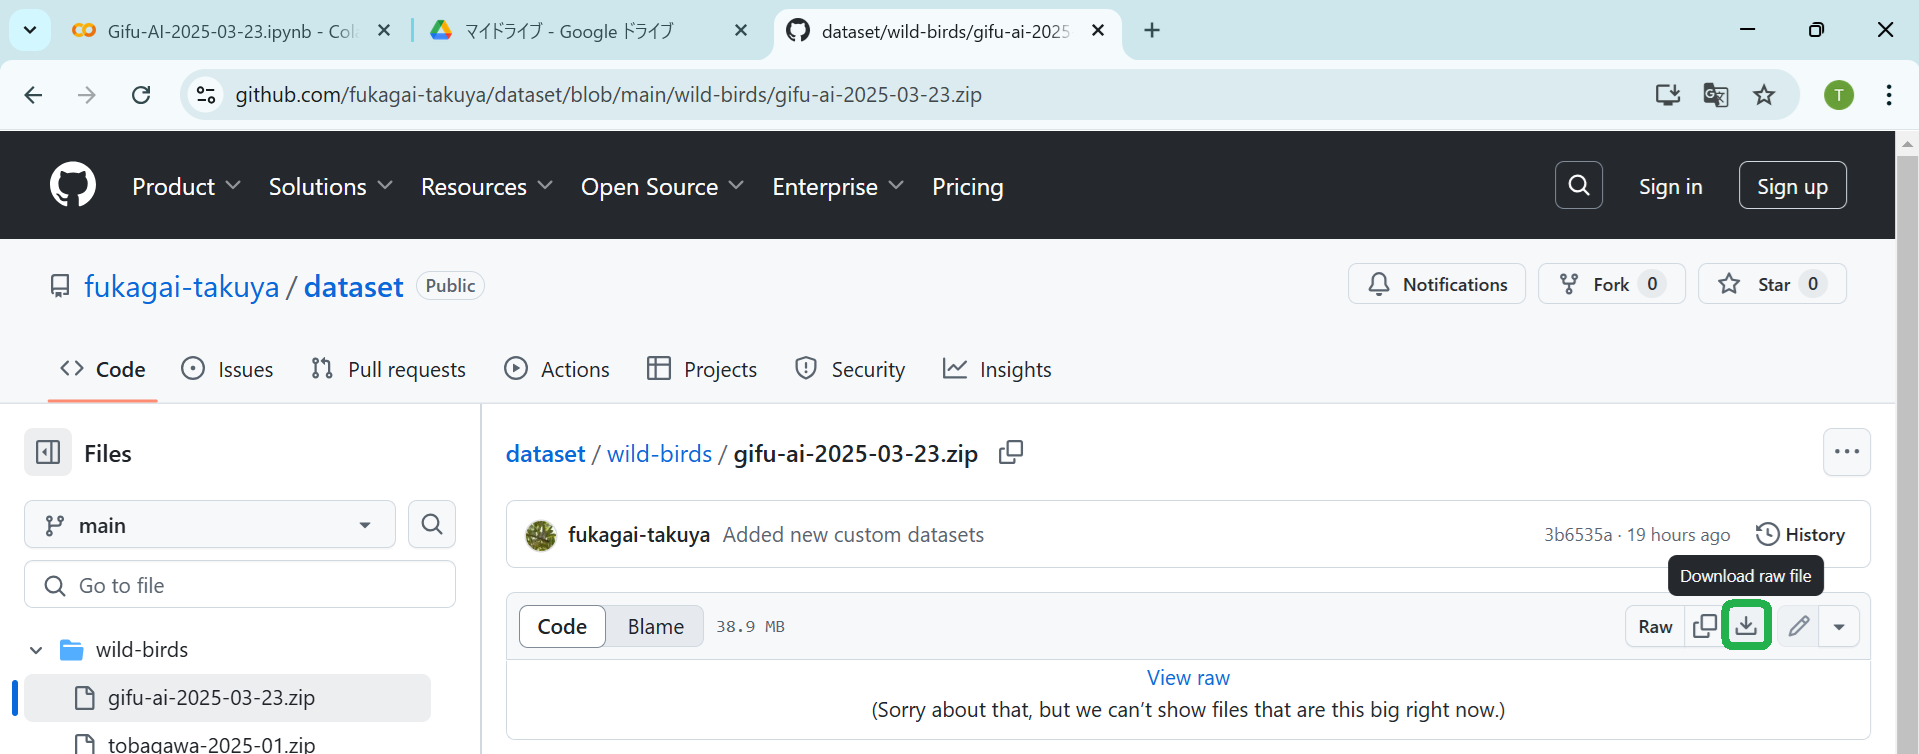The image size is (1919, 754).
Task: Click Sign in
Action: click(x=1670, y=186)
